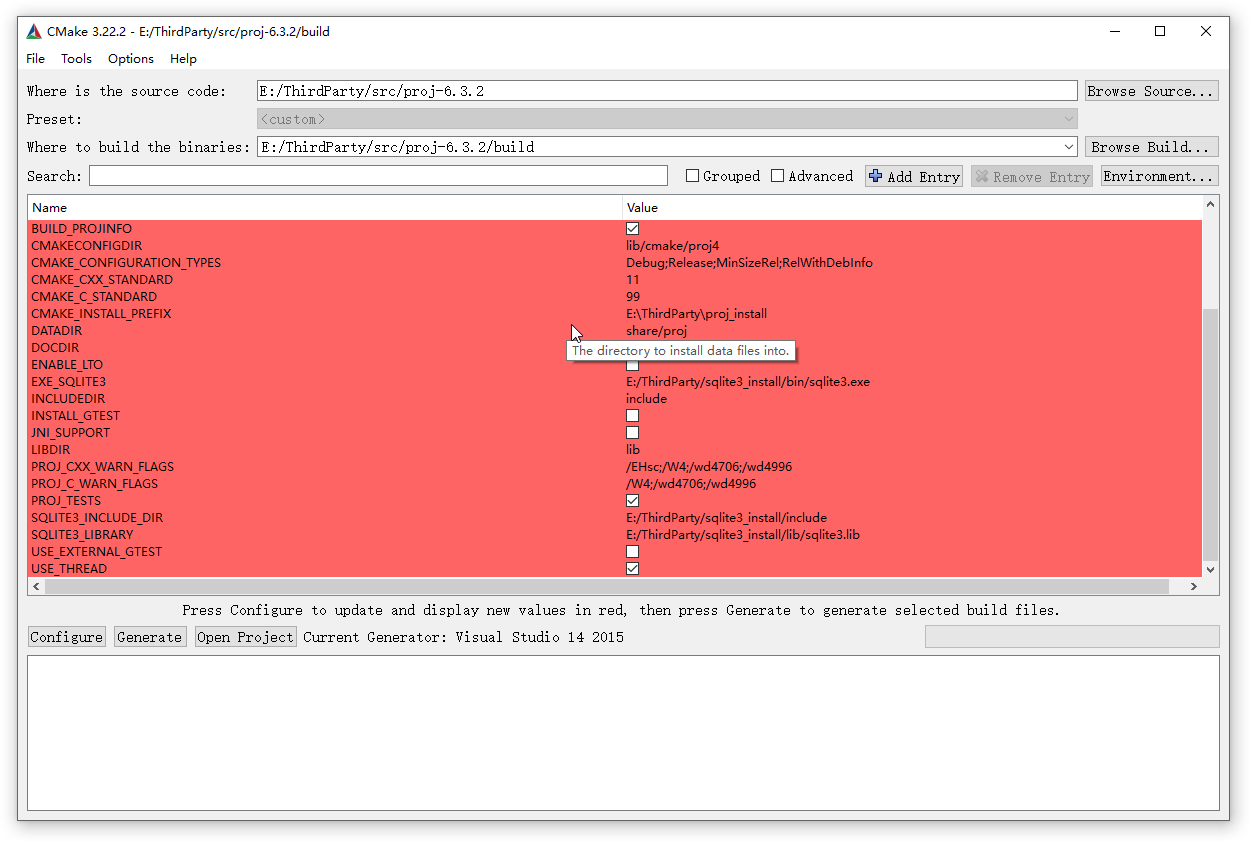
Task: Click the vertical scrollbar down arrow
Action: (x=1211, y=570)
